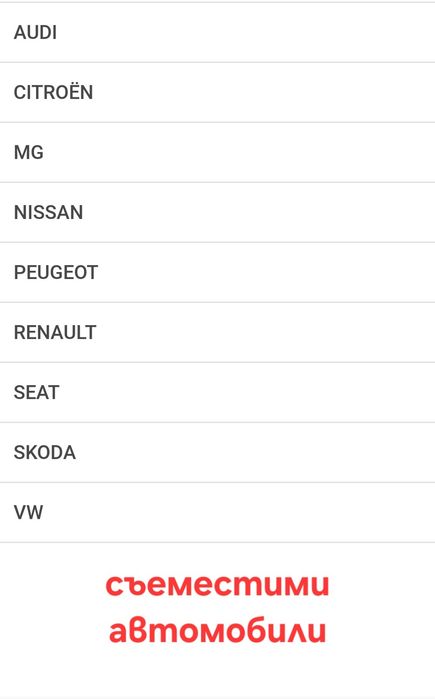
Task: Select NISSAN in the compatible cars list
Action: [x=218, y=212]
